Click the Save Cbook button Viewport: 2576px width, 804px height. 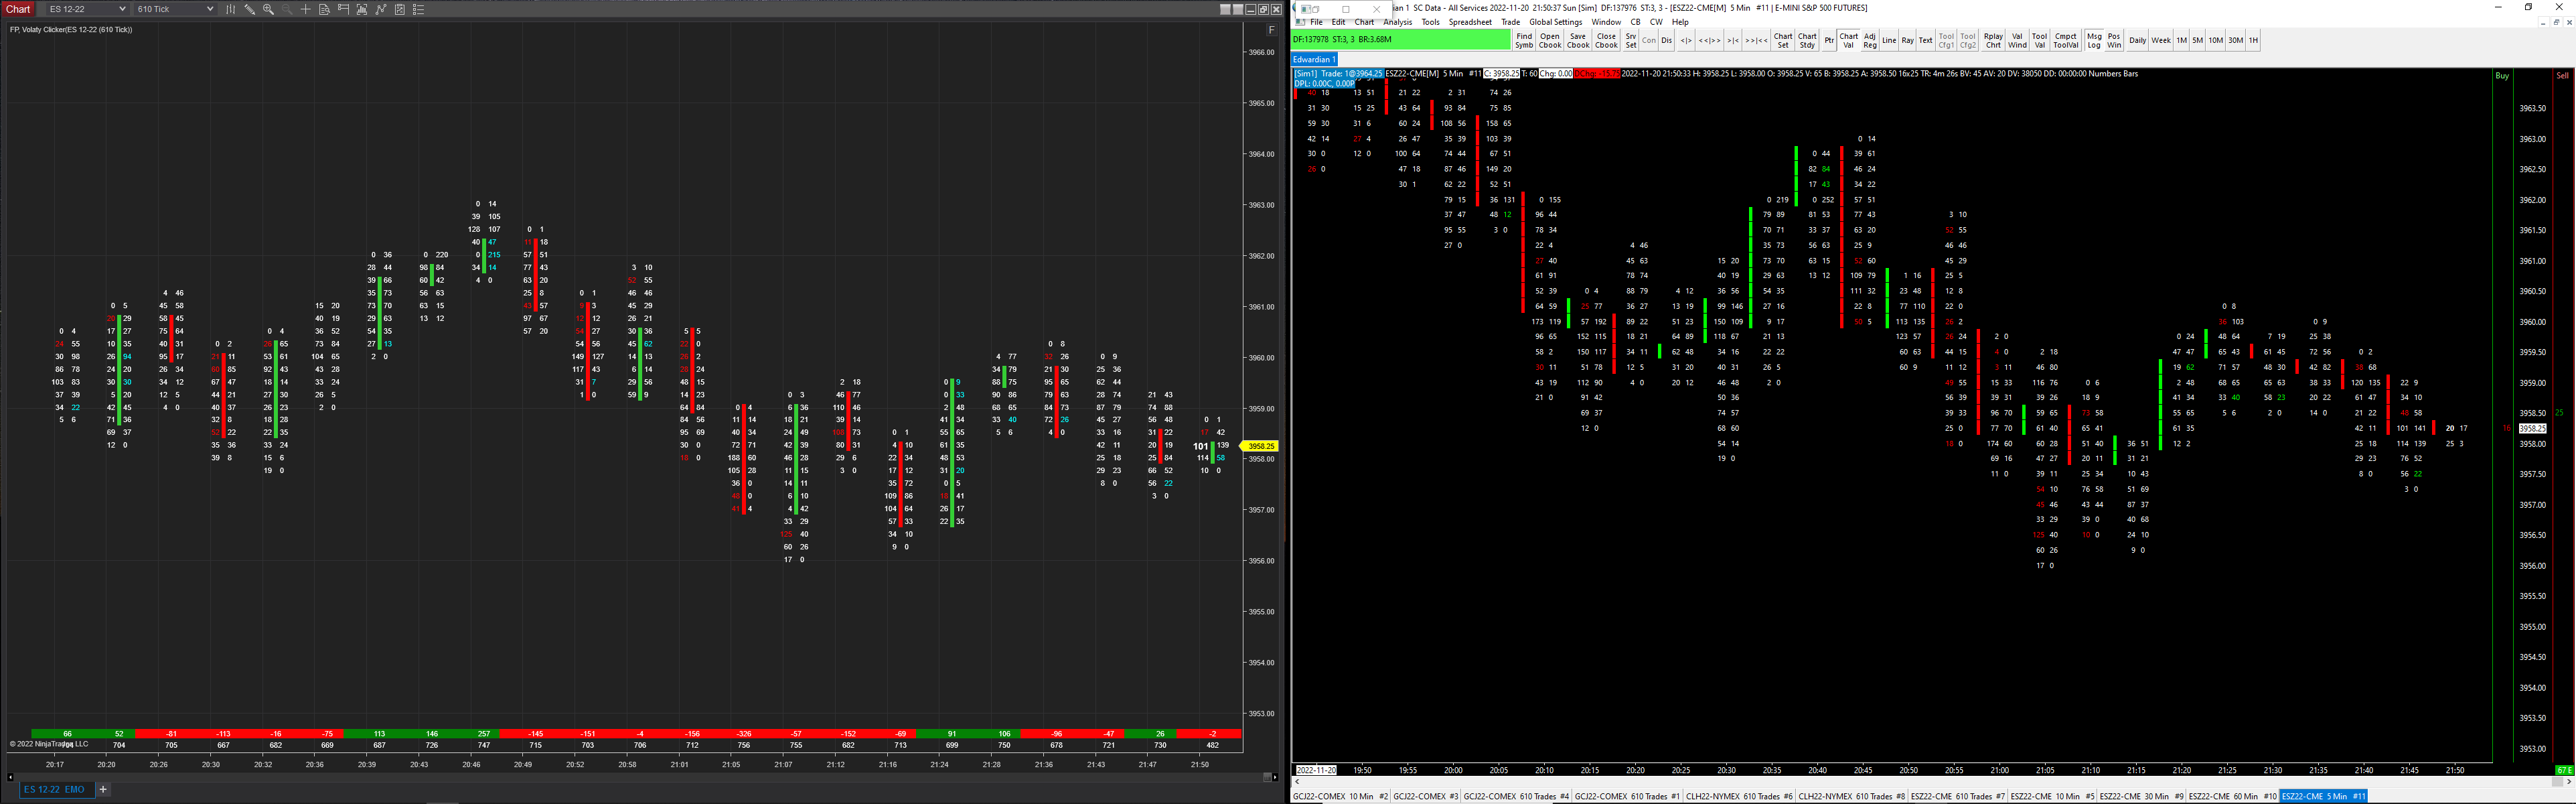point(1578,40)
